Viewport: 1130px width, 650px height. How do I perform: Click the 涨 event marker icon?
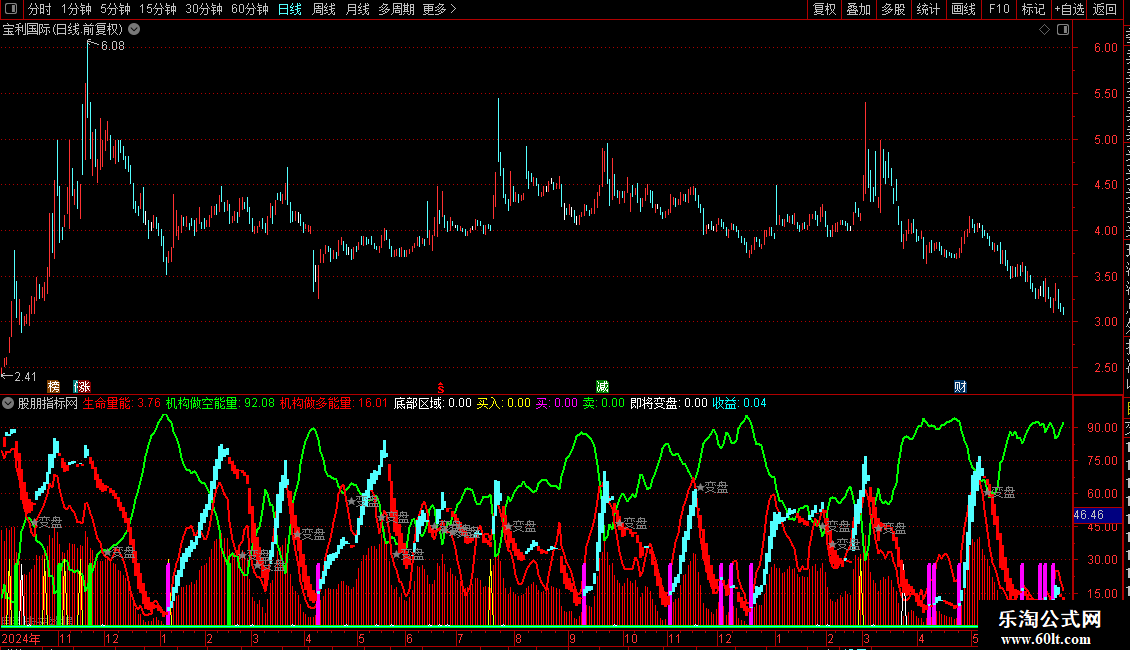pyautogui.click(x=83, y=387)
